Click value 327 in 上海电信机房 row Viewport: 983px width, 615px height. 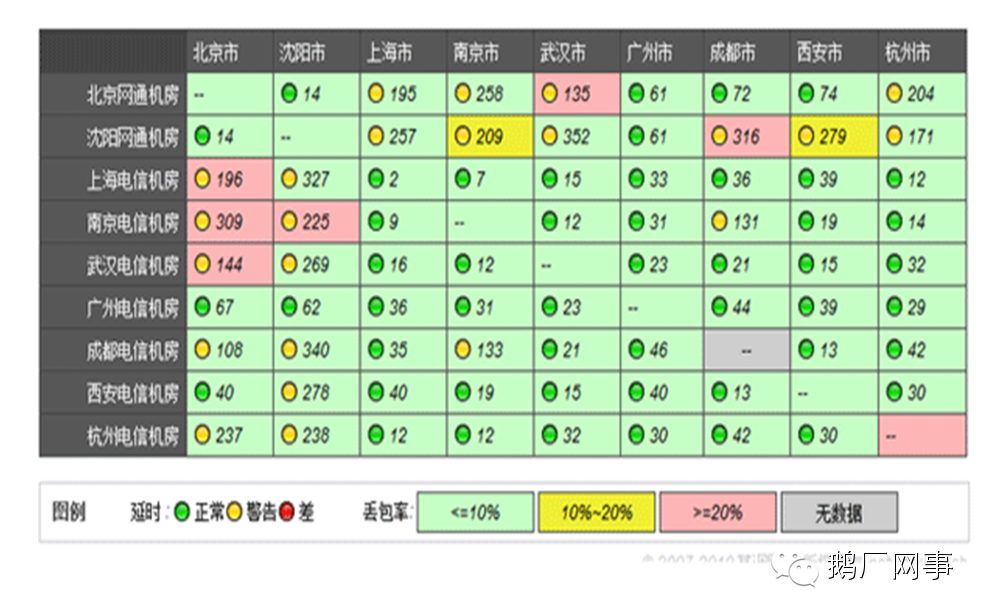click(315, 179)
